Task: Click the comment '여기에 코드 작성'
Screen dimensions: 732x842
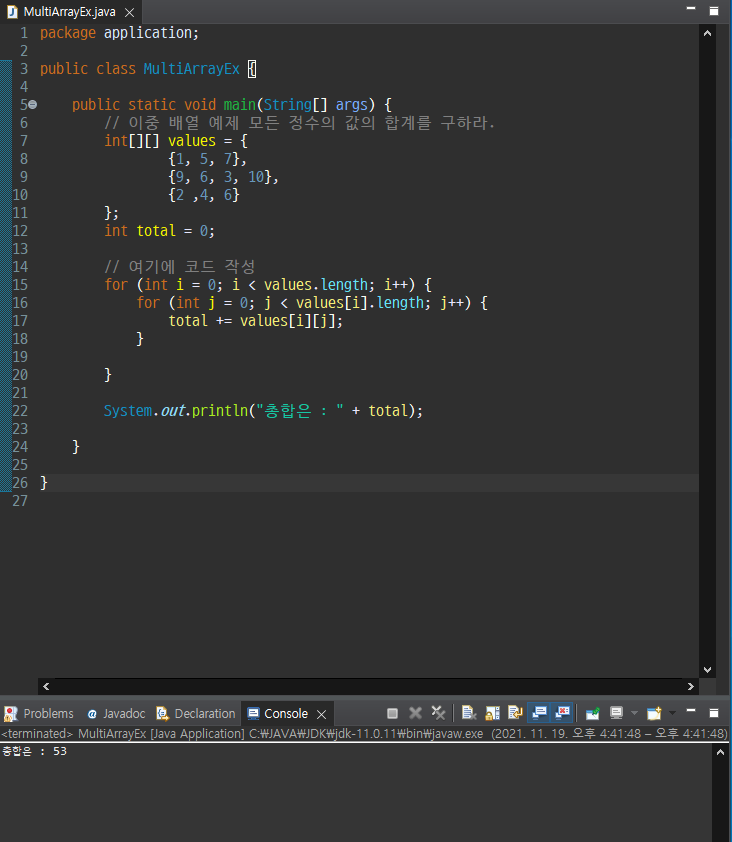Action: tap(179, 266)
